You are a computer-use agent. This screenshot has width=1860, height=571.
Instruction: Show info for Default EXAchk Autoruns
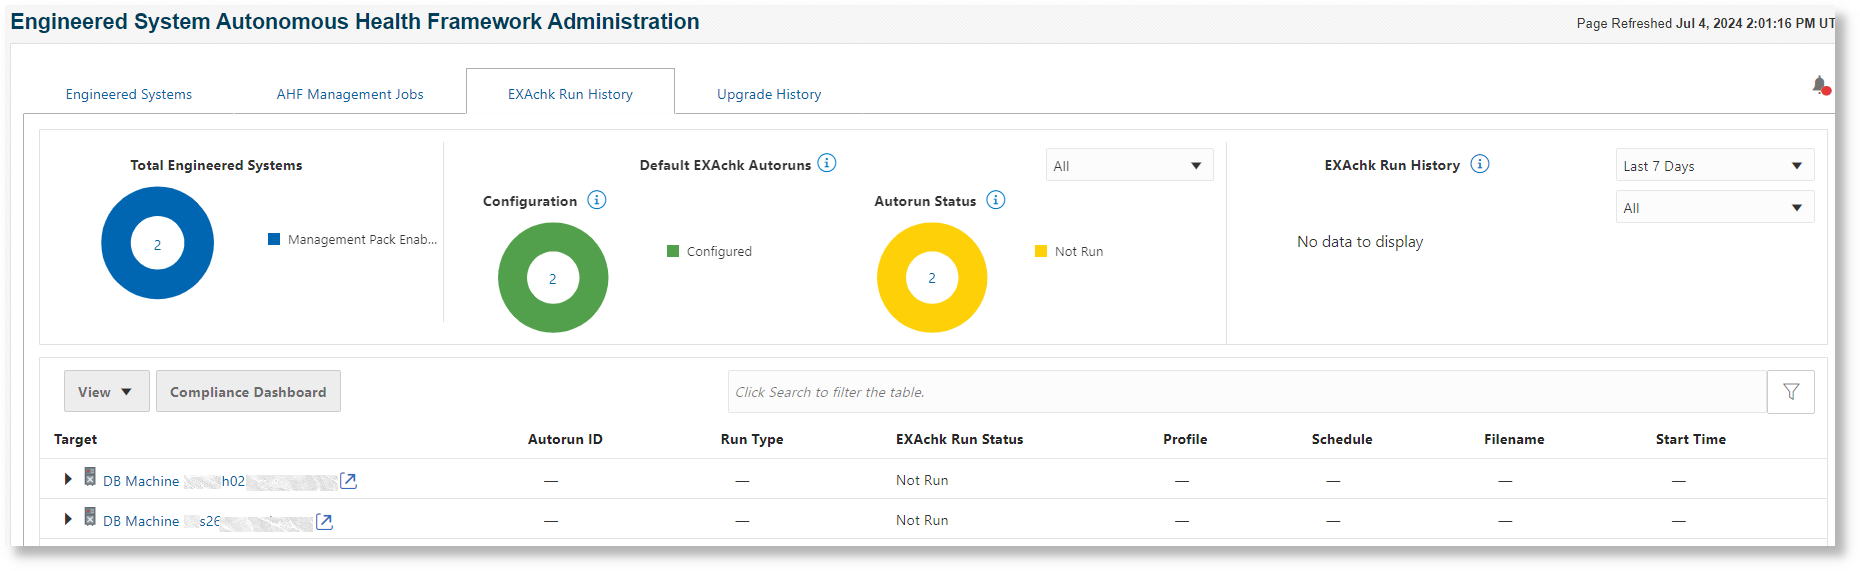pos(827,163)
